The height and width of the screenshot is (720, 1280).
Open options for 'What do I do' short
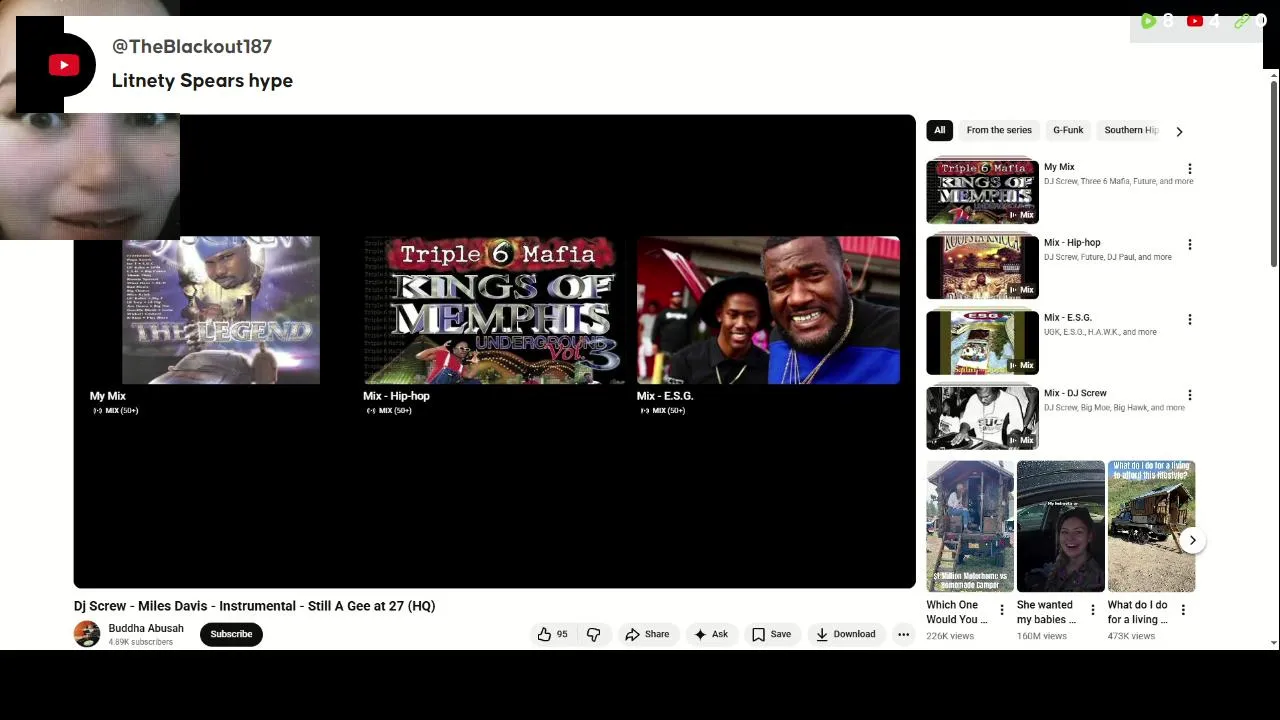[1183, 610]
